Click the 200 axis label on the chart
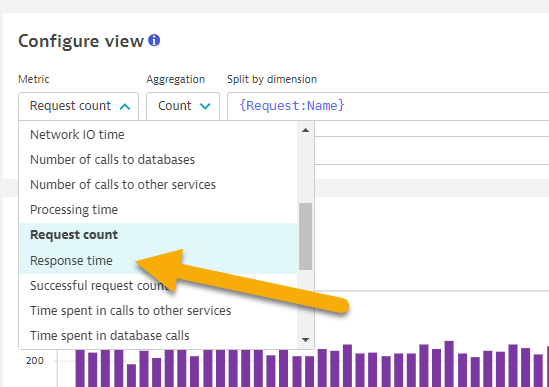This screenshot has width=549, height=387. pyautogui.click(x=35, y=361)
